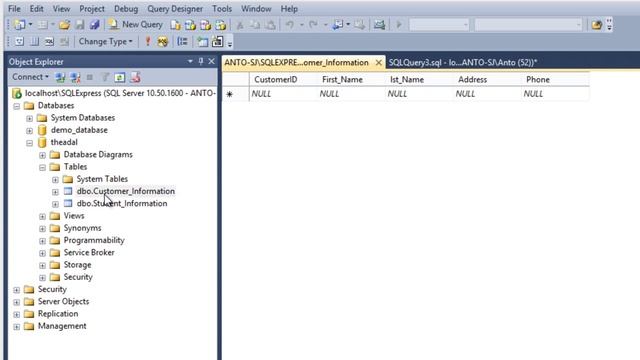Click the Verify SQL Syntax icon
The height and width of the screenshot is (360, 640).
pos(162,42)
